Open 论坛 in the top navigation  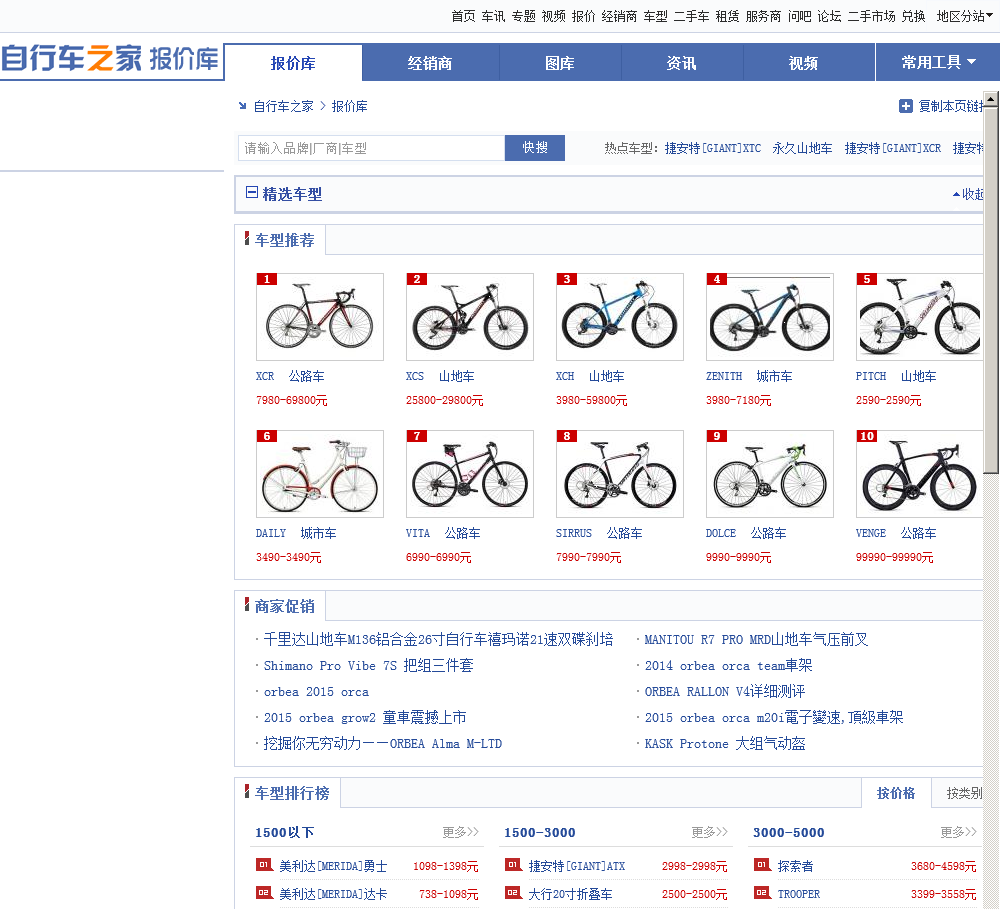tap(829, 17)
